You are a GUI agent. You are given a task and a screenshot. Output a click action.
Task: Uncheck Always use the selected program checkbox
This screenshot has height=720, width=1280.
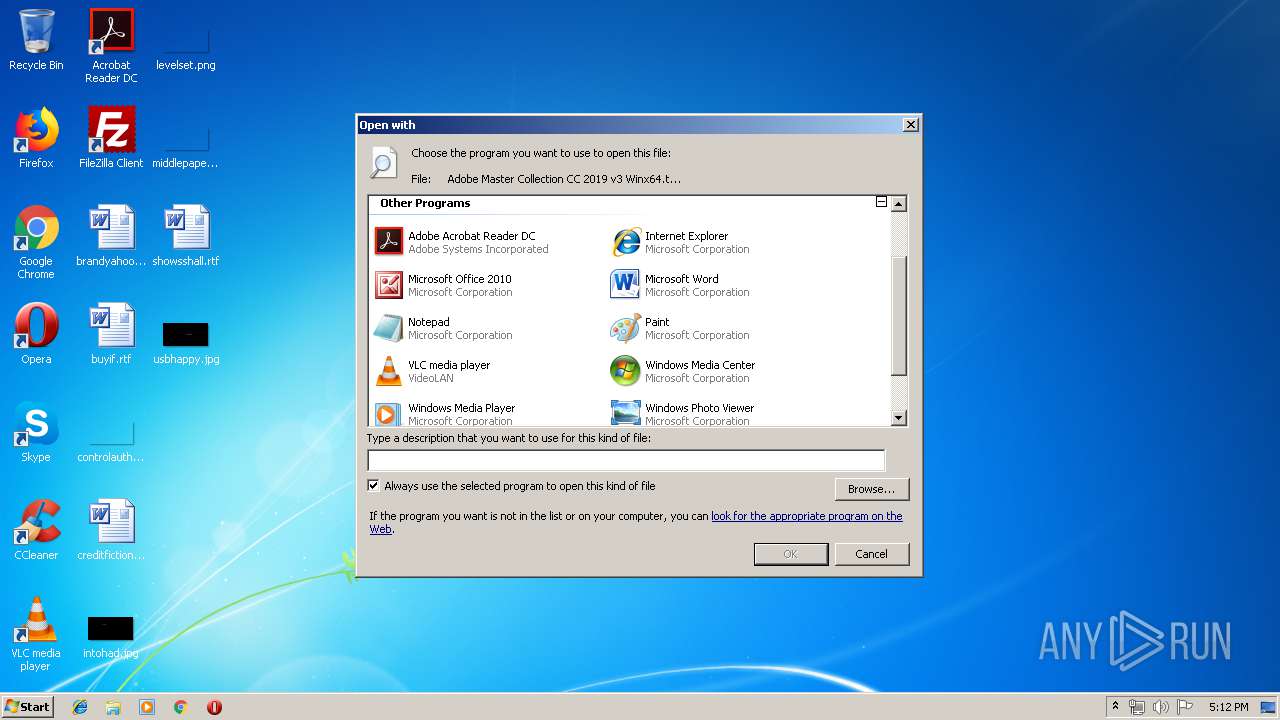coord(374,486)
